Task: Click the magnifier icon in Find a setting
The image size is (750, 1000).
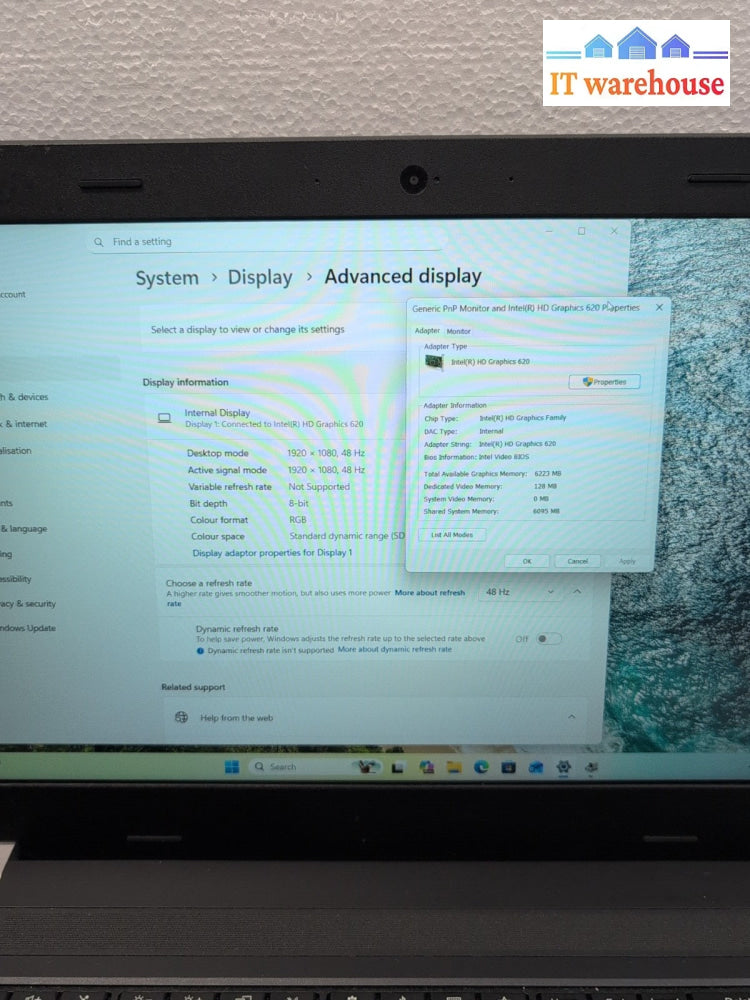Action: pyautogui.click(x=99, y=242)
